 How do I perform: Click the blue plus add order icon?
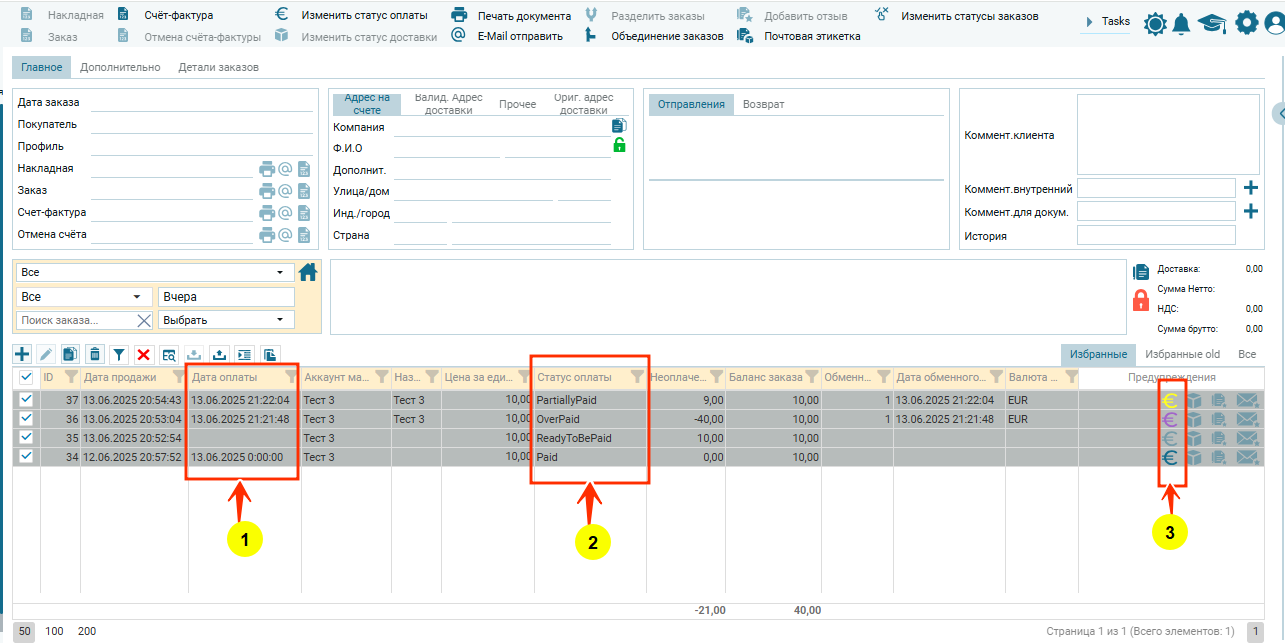(22, 354)
